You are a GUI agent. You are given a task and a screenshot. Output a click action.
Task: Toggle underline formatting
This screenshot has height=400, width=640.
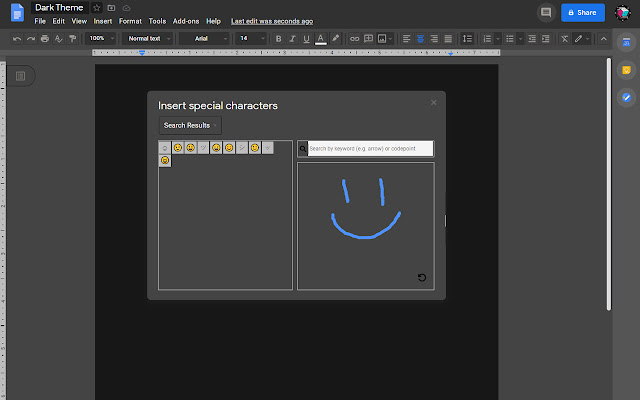(306, 39)
